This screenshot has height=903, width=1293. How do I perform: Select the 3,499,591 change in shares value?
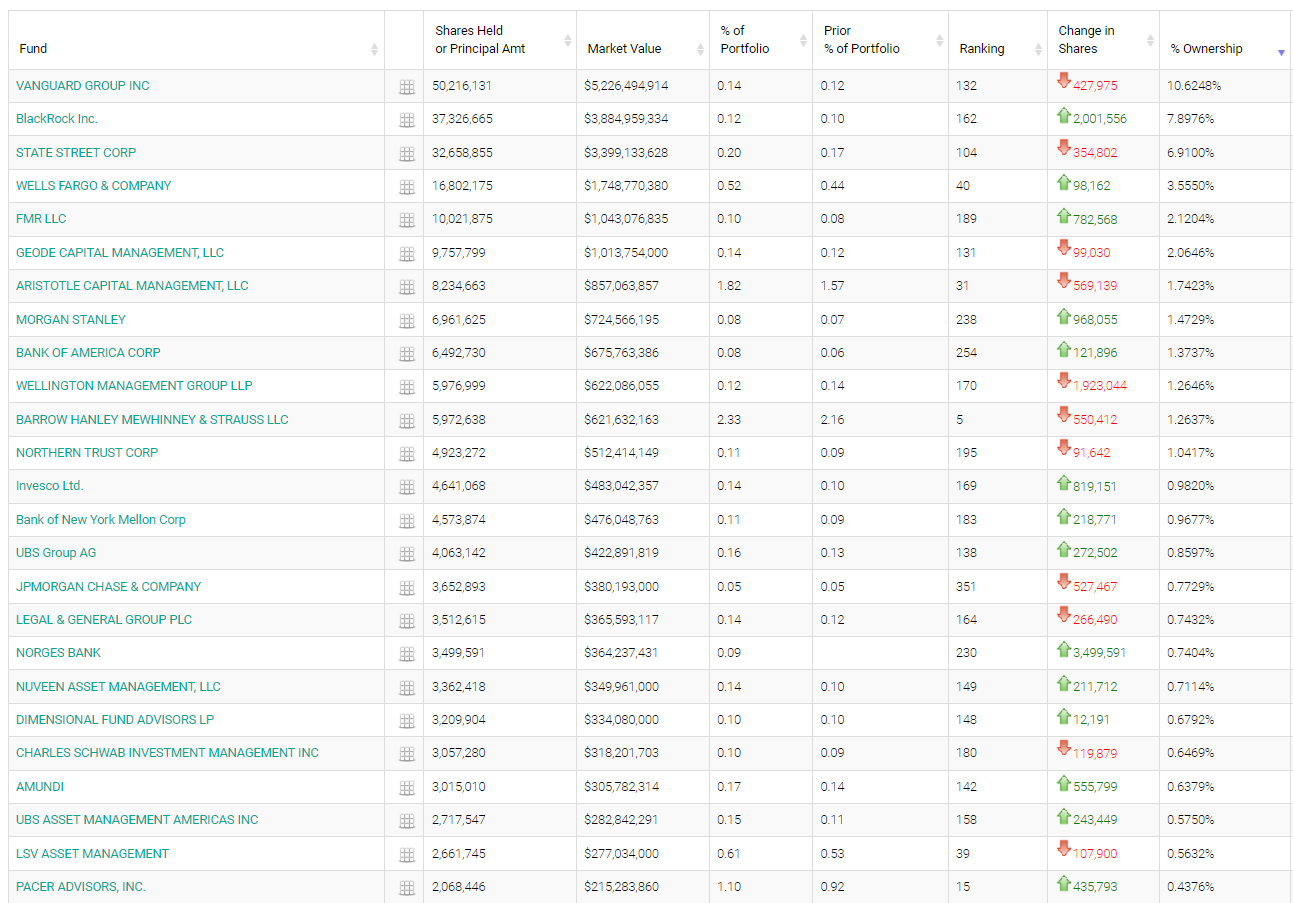(x=1099, y=653)
